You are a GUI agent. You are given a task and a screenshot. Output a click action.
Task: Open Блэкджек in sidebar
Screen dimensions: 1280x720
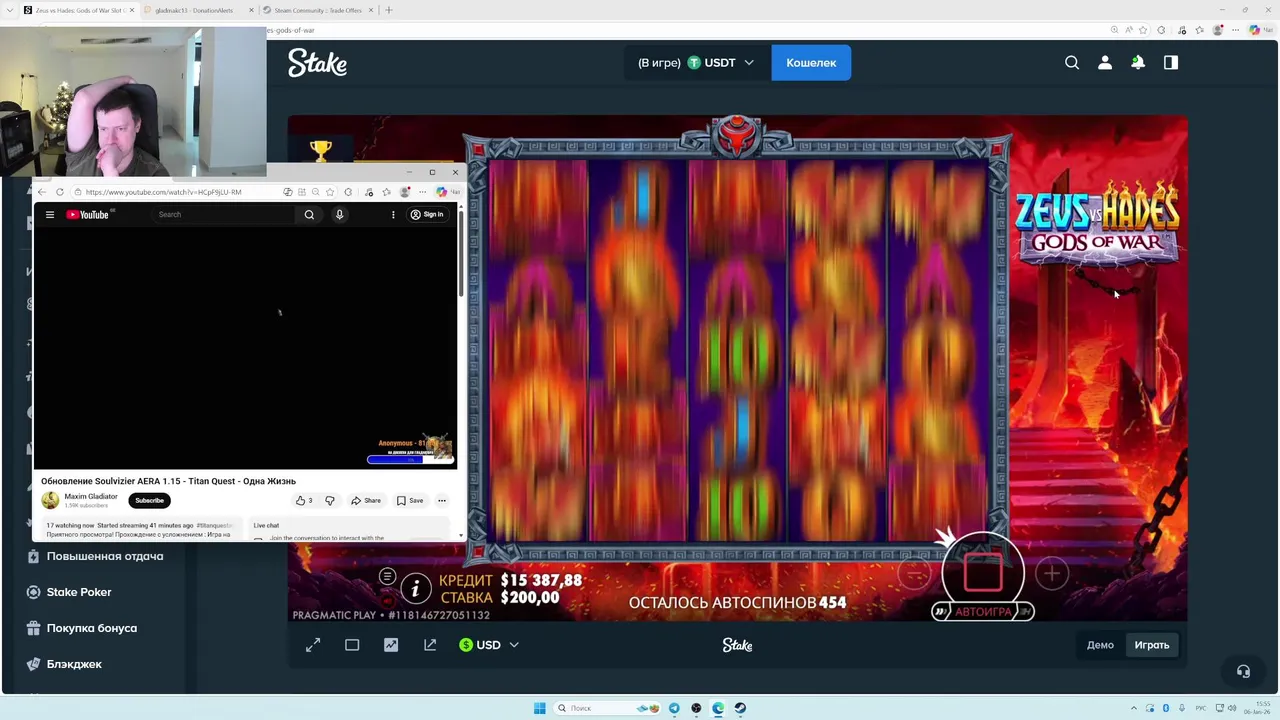pyautogui.click(x=74, y=664)
